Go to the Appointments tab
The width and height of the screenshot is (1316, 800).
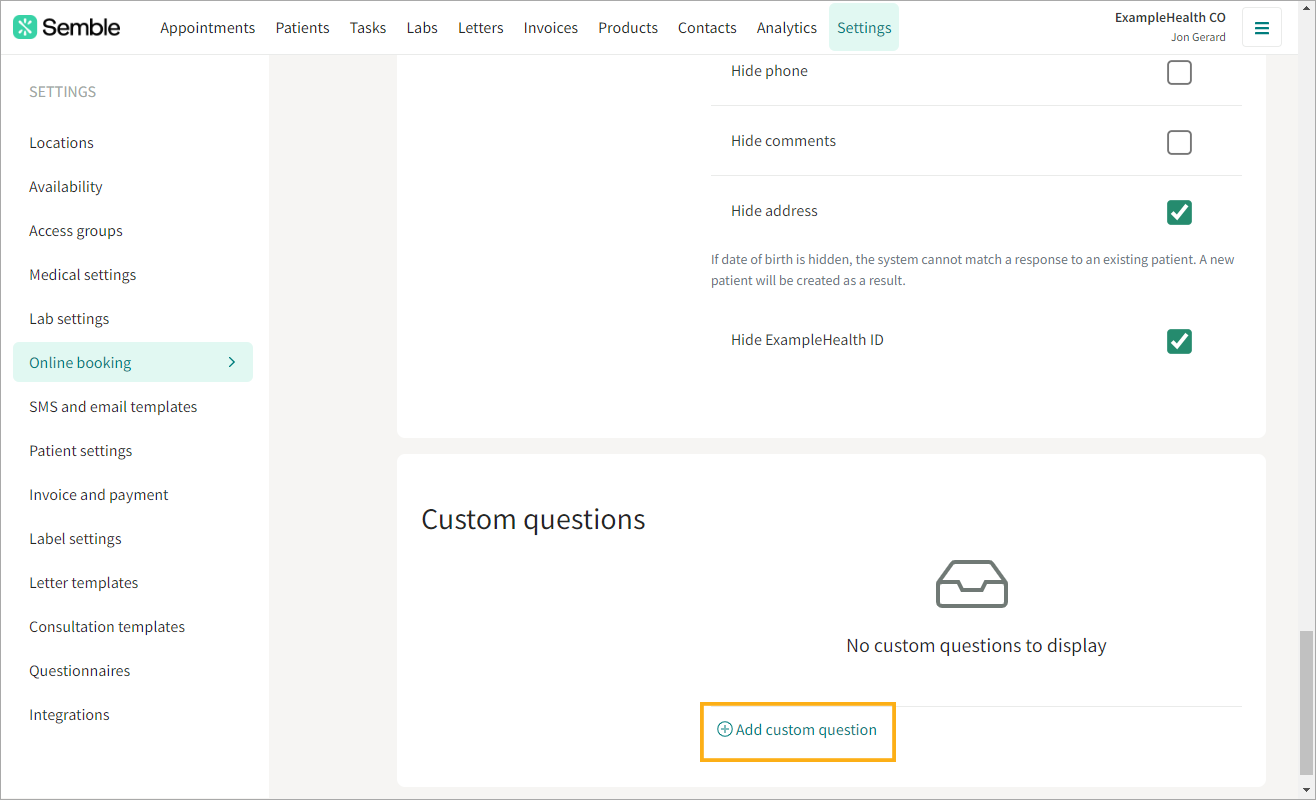207,28
